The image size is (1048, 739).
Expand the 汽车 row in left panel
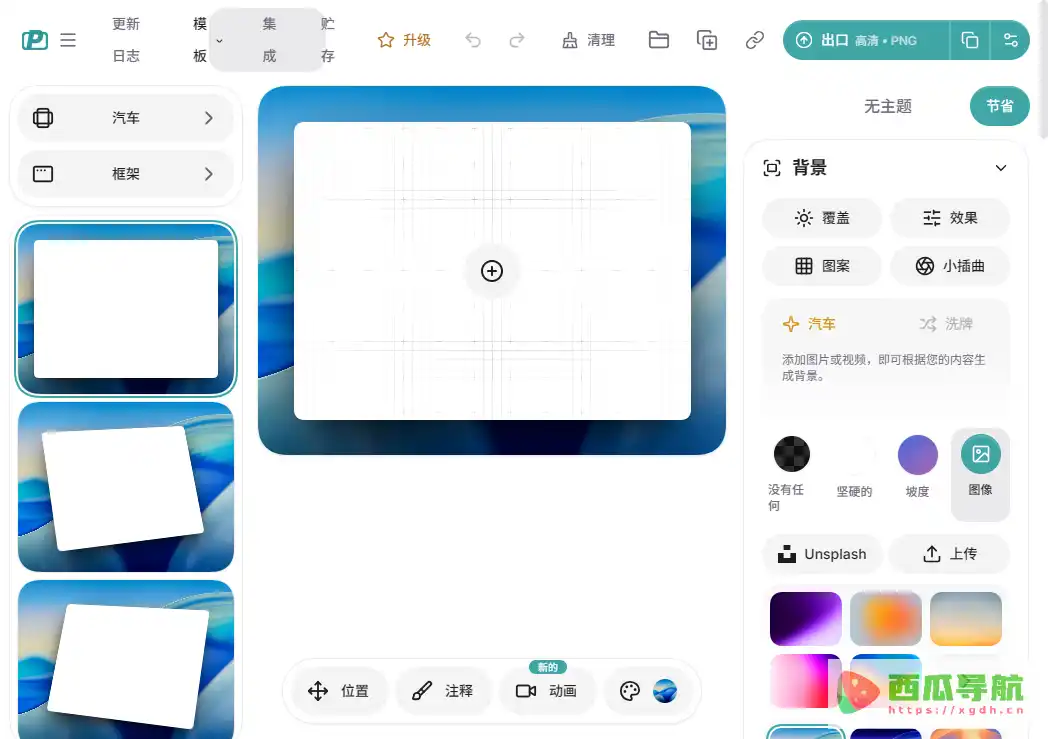(x=126, y=118)
